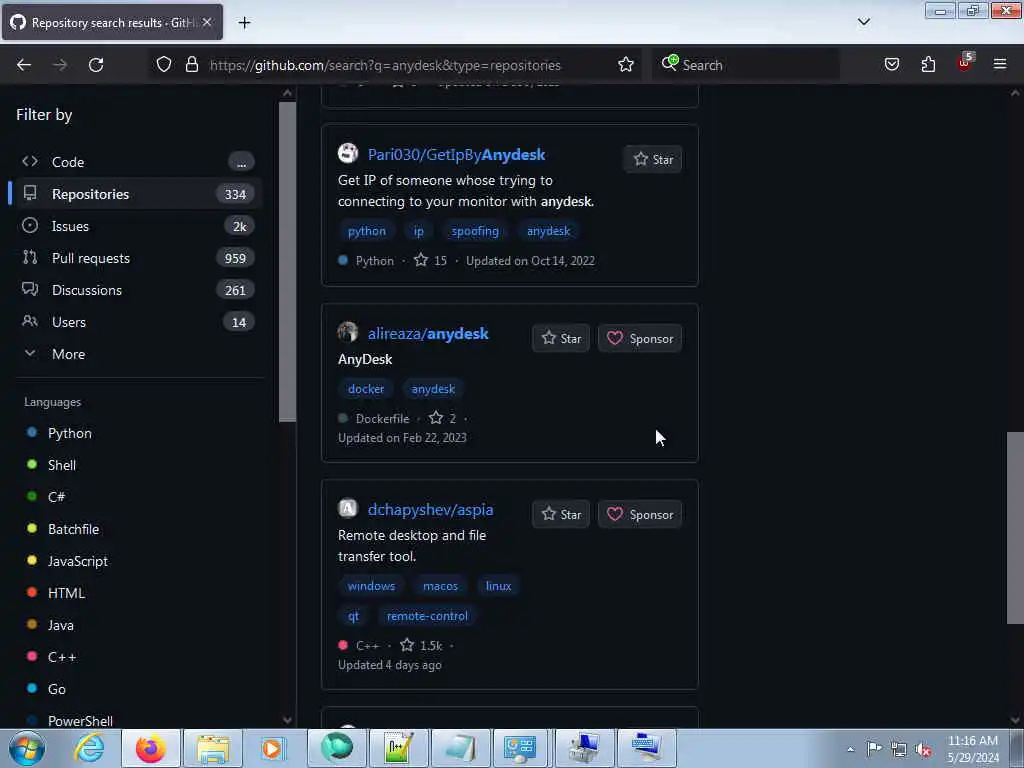This screenshot has width=1024, height=768.
Task: Launch Internet Explorer from taskbar
Action: [89, 748]
